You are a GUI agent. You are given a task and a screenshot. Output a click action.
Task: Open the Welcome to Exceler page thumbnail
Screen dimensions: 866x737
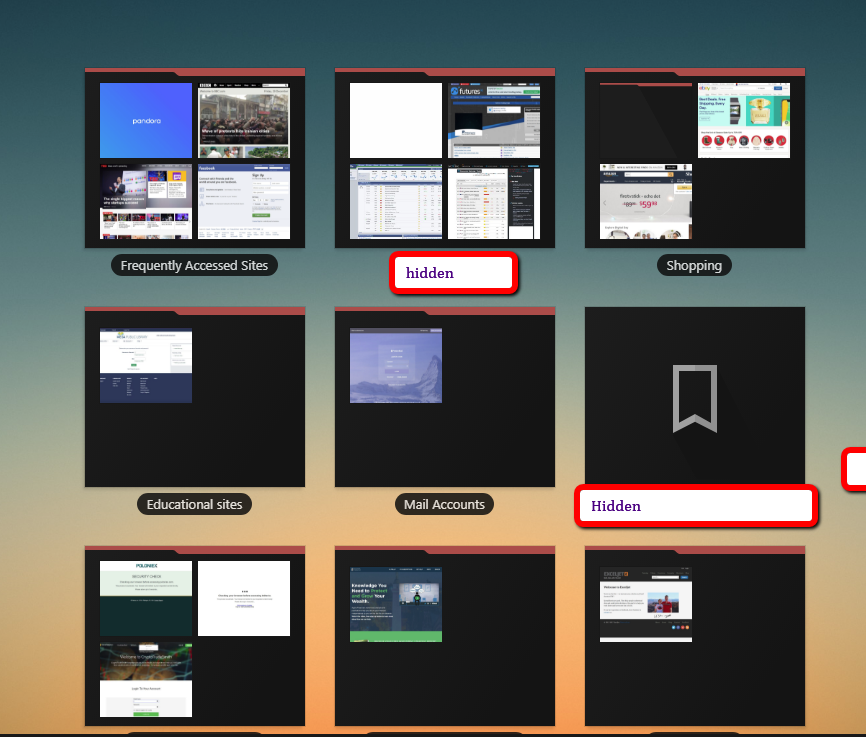[645, 606]
